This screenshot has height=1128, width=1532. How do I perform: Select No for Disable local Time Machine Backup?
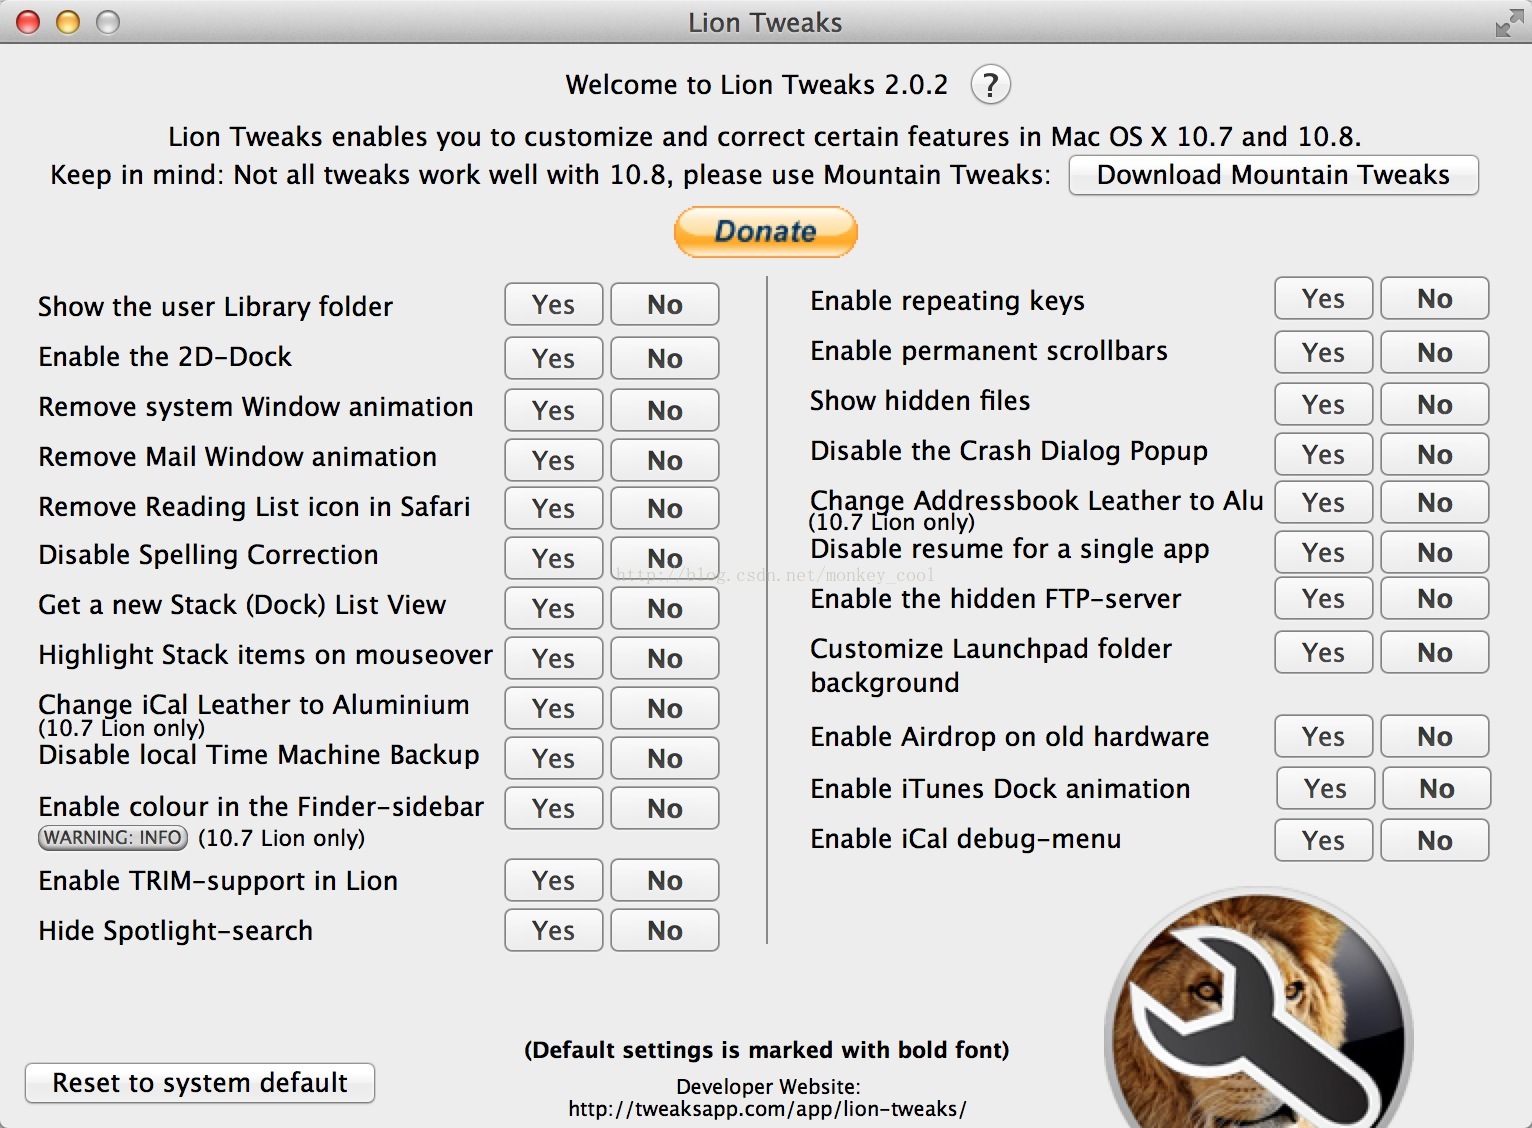point(665,759)
